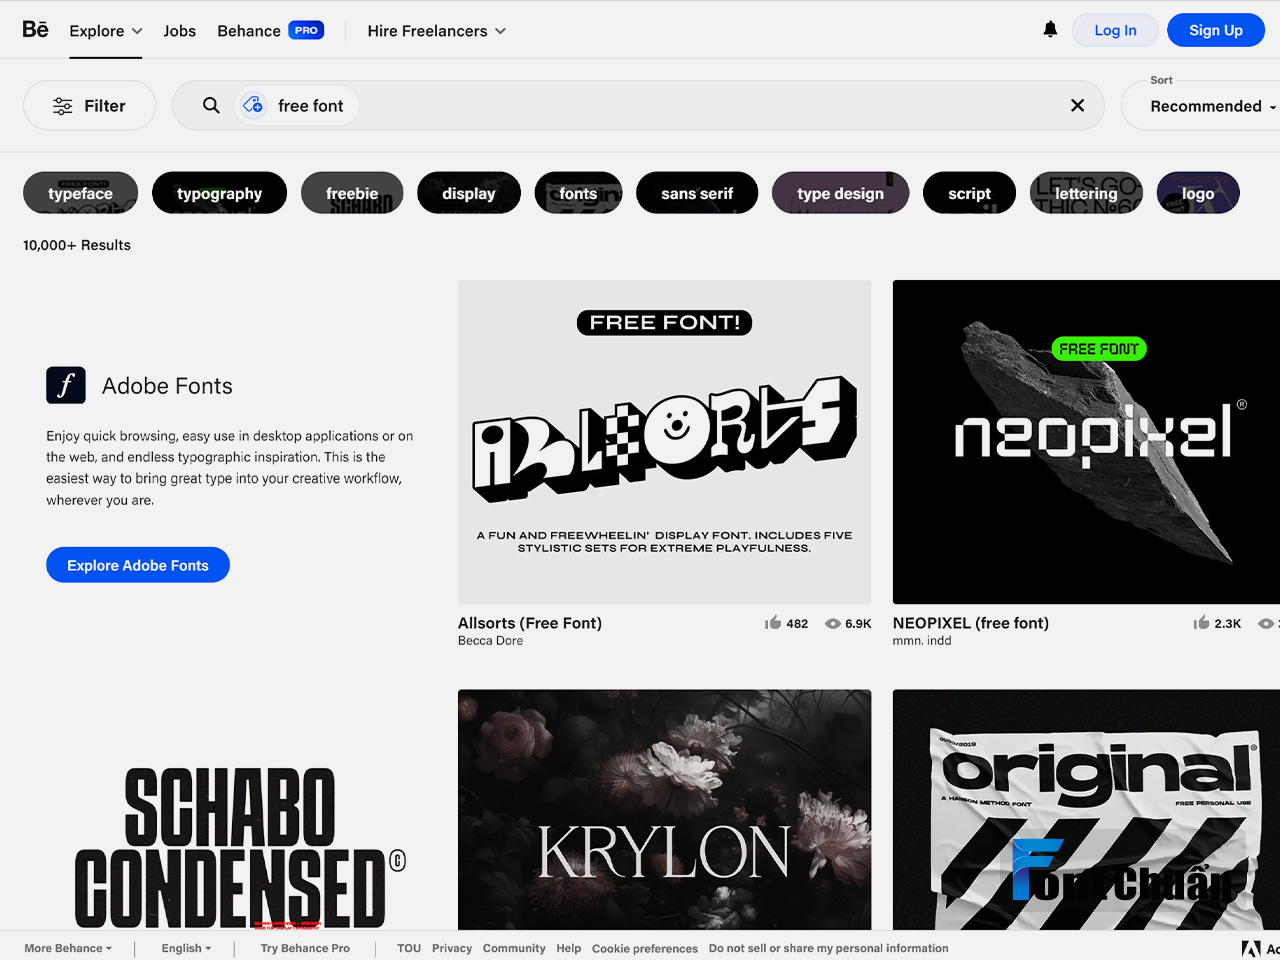Screen dimensions: 1280x960
Task: Click the PRO badge next to Behance
Action: (x=306, y=30)
